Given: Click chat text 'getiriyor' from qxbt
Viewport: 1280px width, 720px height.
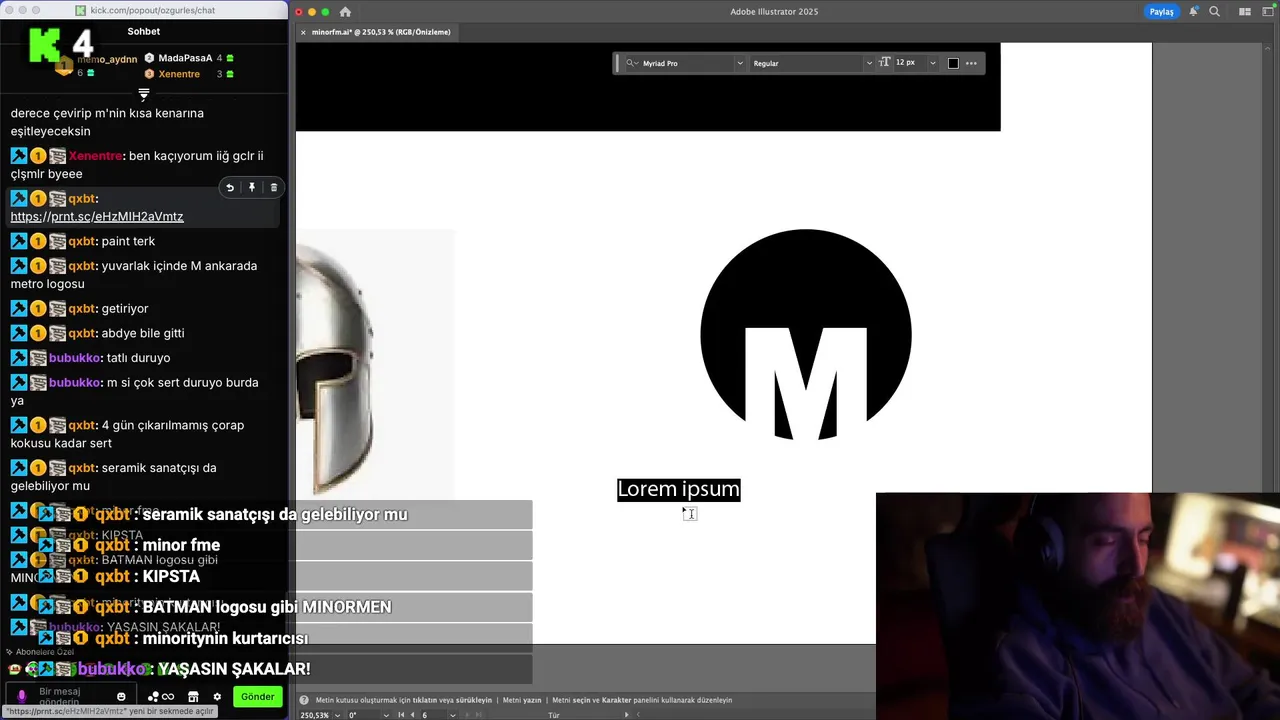Looking at the screenshot, I should (x=125, y=309).
